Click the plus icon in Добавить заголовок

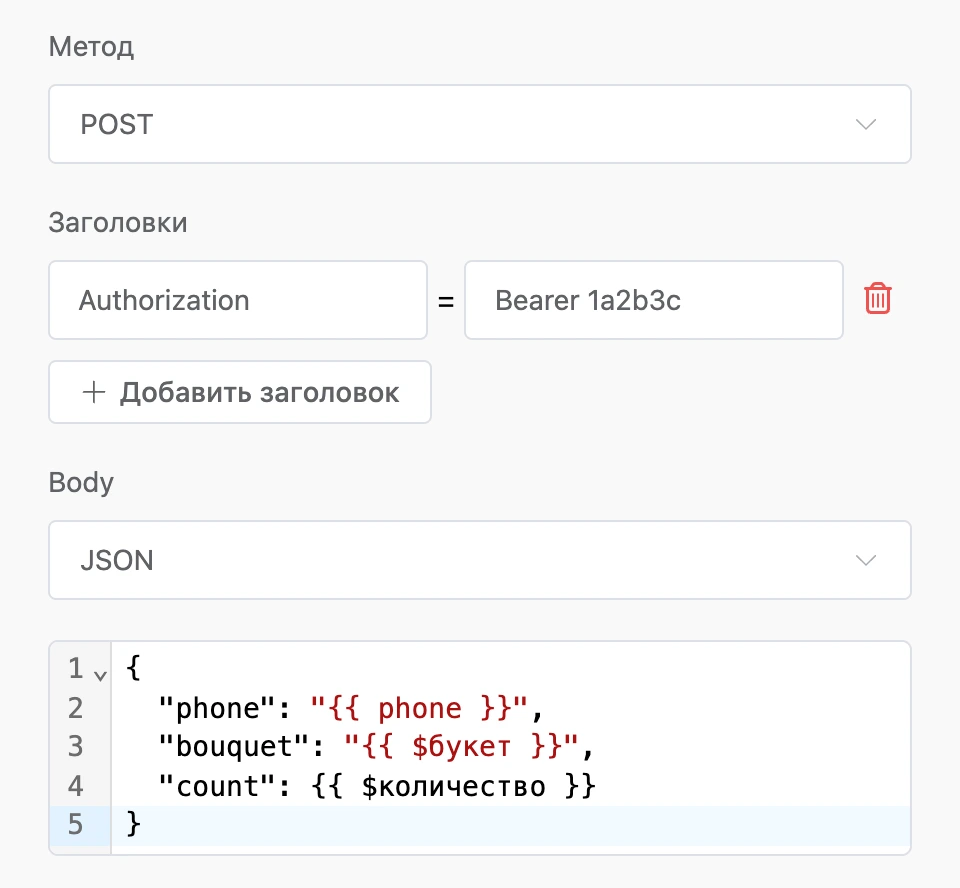(x=94, y=392)
